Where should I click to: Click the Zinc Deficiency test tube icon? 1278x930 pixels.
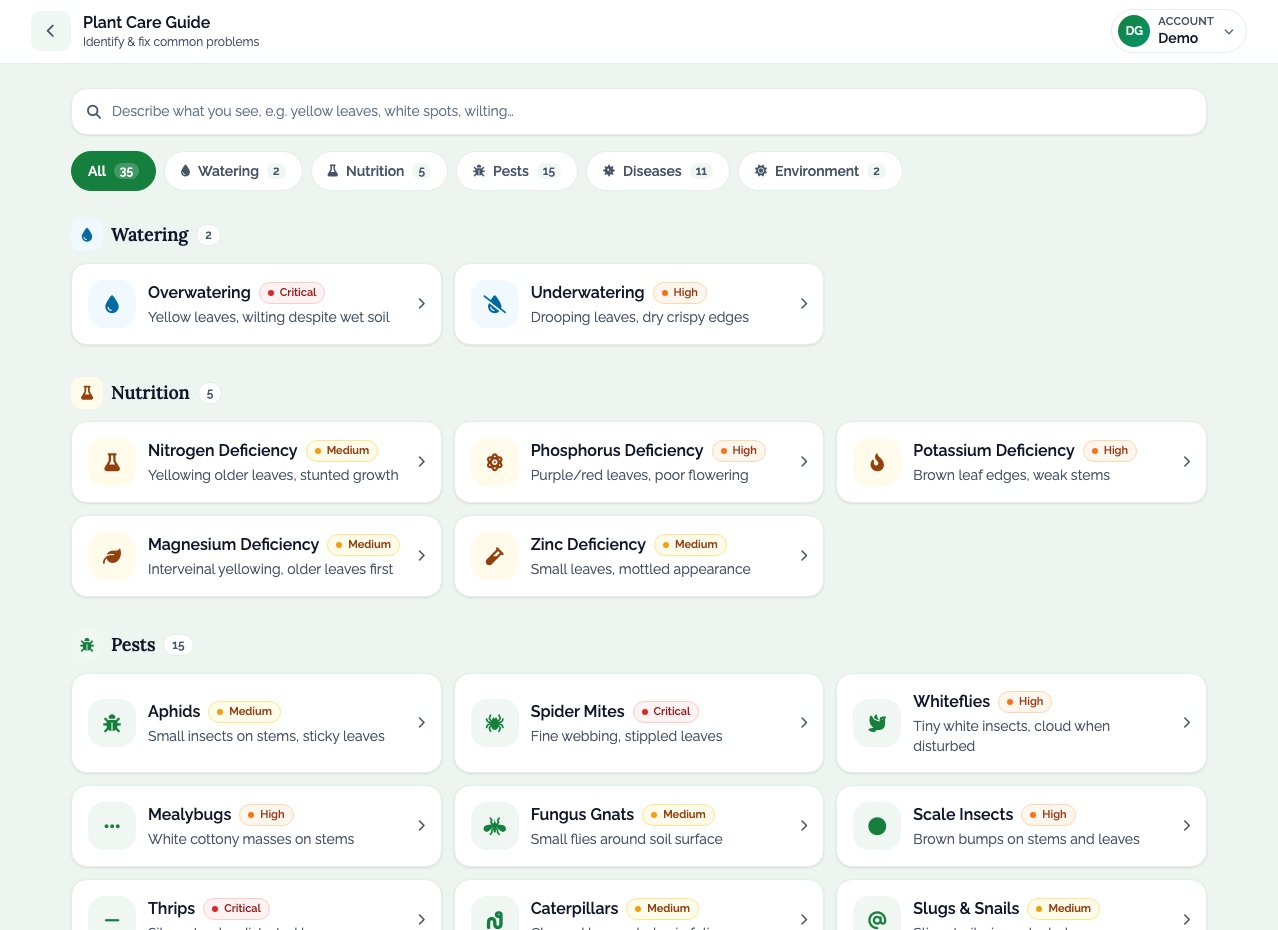coord(495,556)
